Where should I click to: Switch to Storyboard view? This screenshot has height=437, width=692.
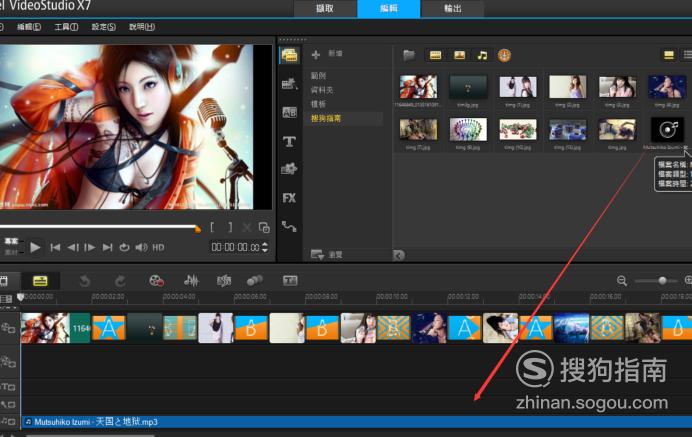tap(4, 281)
